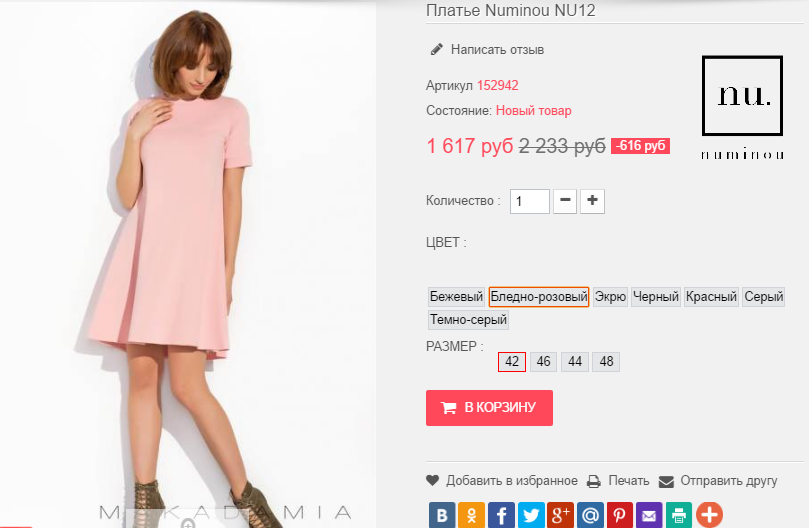The image size is (809, 528).
Task: Decrease quantity with minus button
Action: coord(565,201)
